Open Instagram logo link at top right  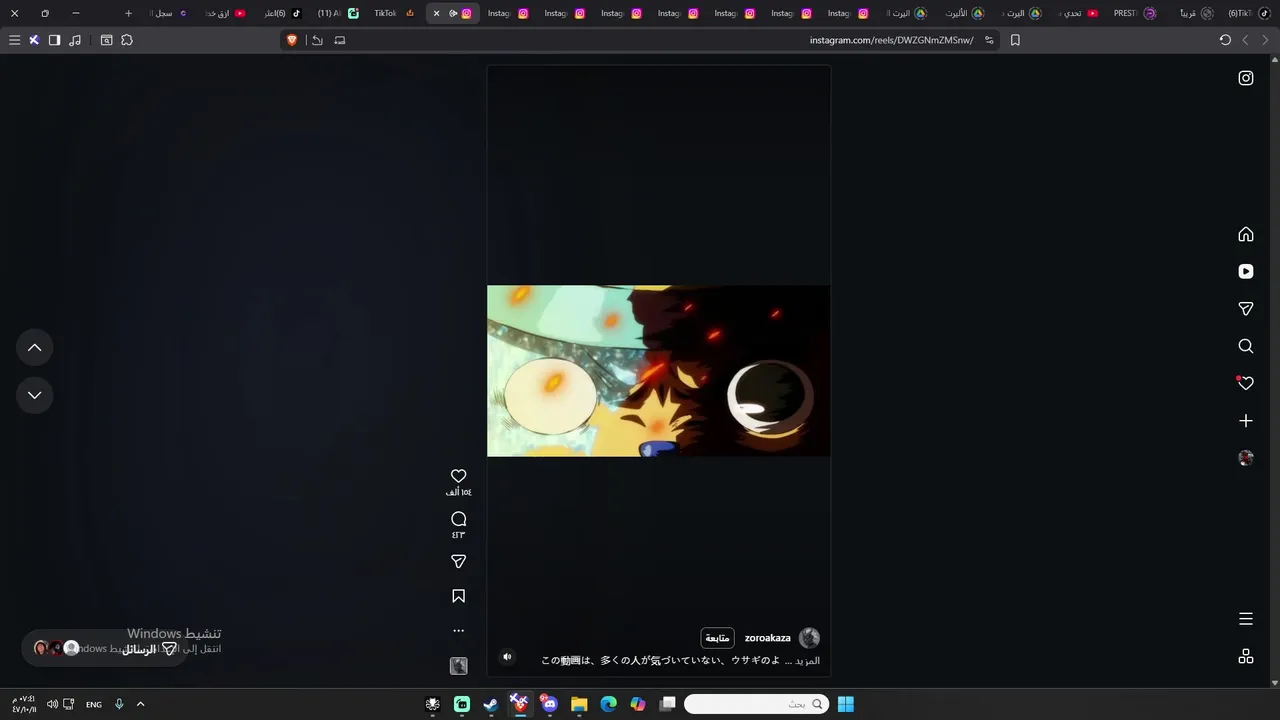[x=1246, y=78]
